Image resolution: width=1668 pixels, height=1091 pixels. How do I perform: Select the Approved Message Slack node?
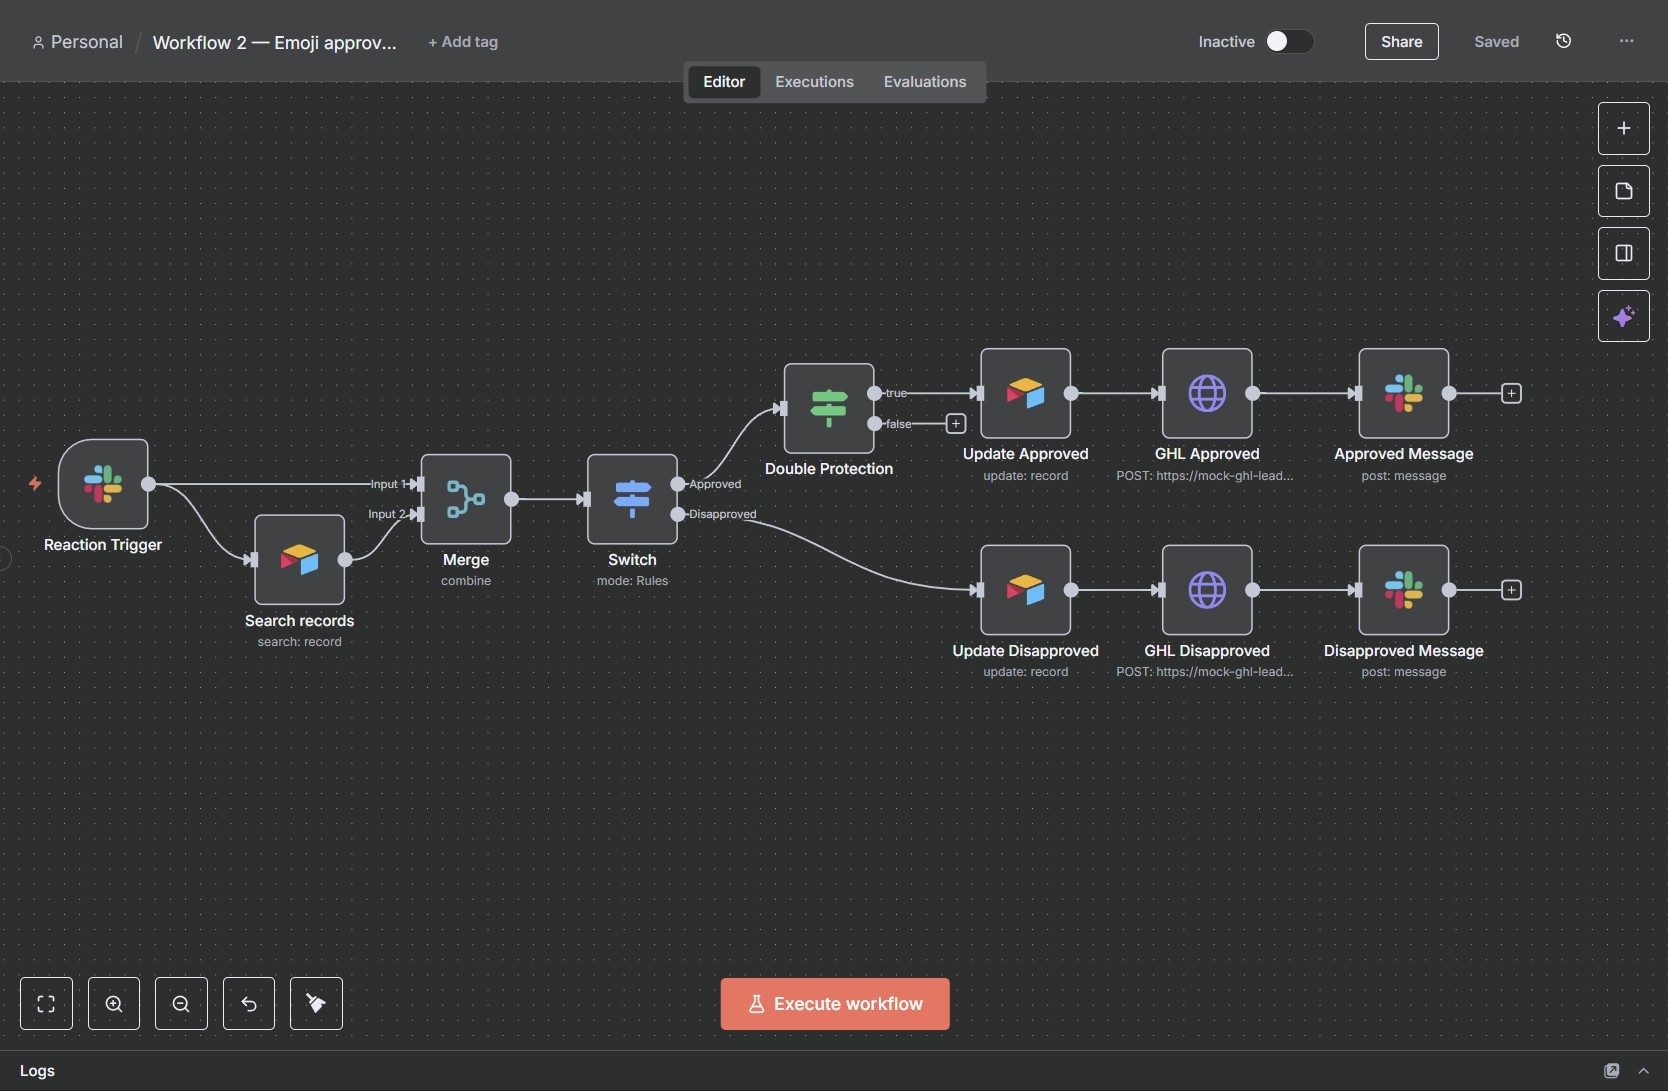[1404, 393]
